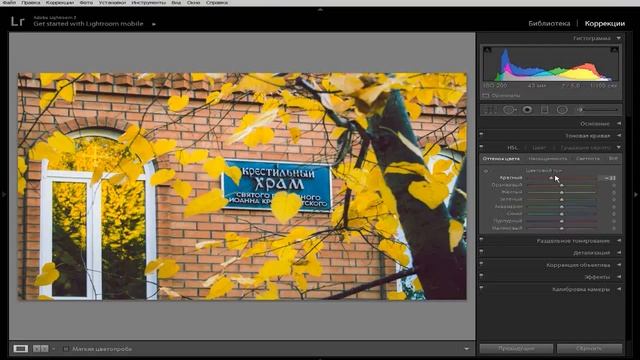Expand the Detail panel
Image resolution: width=640 pixels, height=360 pixels.
tap(619, 253)
